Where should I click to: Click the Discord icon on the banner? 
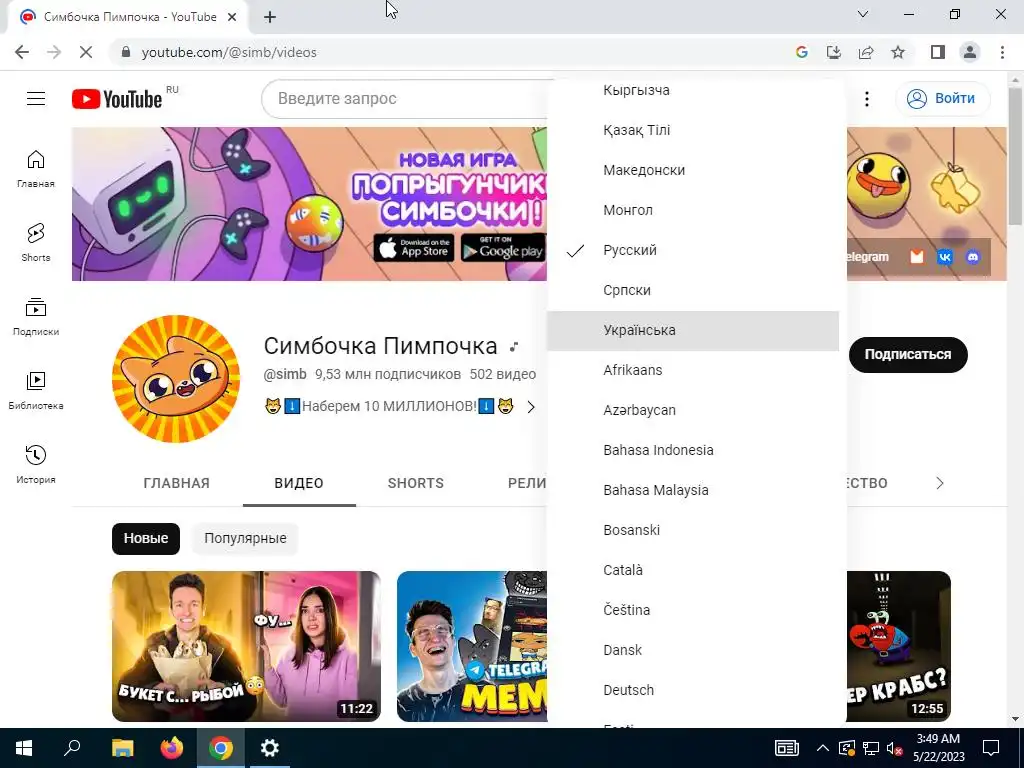tap(973, 257)
